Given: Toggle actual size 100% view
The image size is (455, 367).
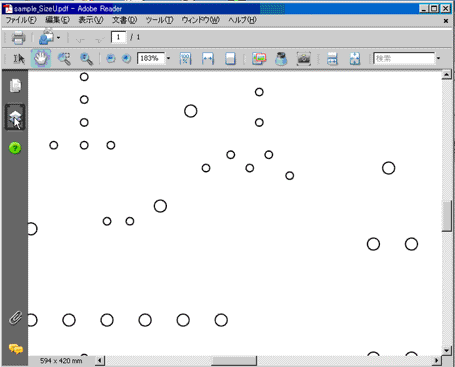Looking at the screenshot, I should pyautogui.click(x=185, y=59).
